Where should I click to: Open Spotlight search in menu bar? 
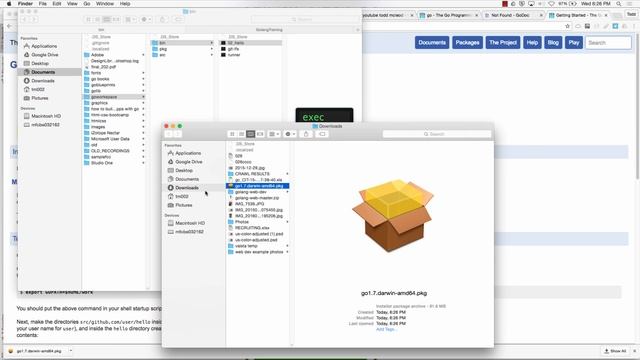[x=619, y=4]
